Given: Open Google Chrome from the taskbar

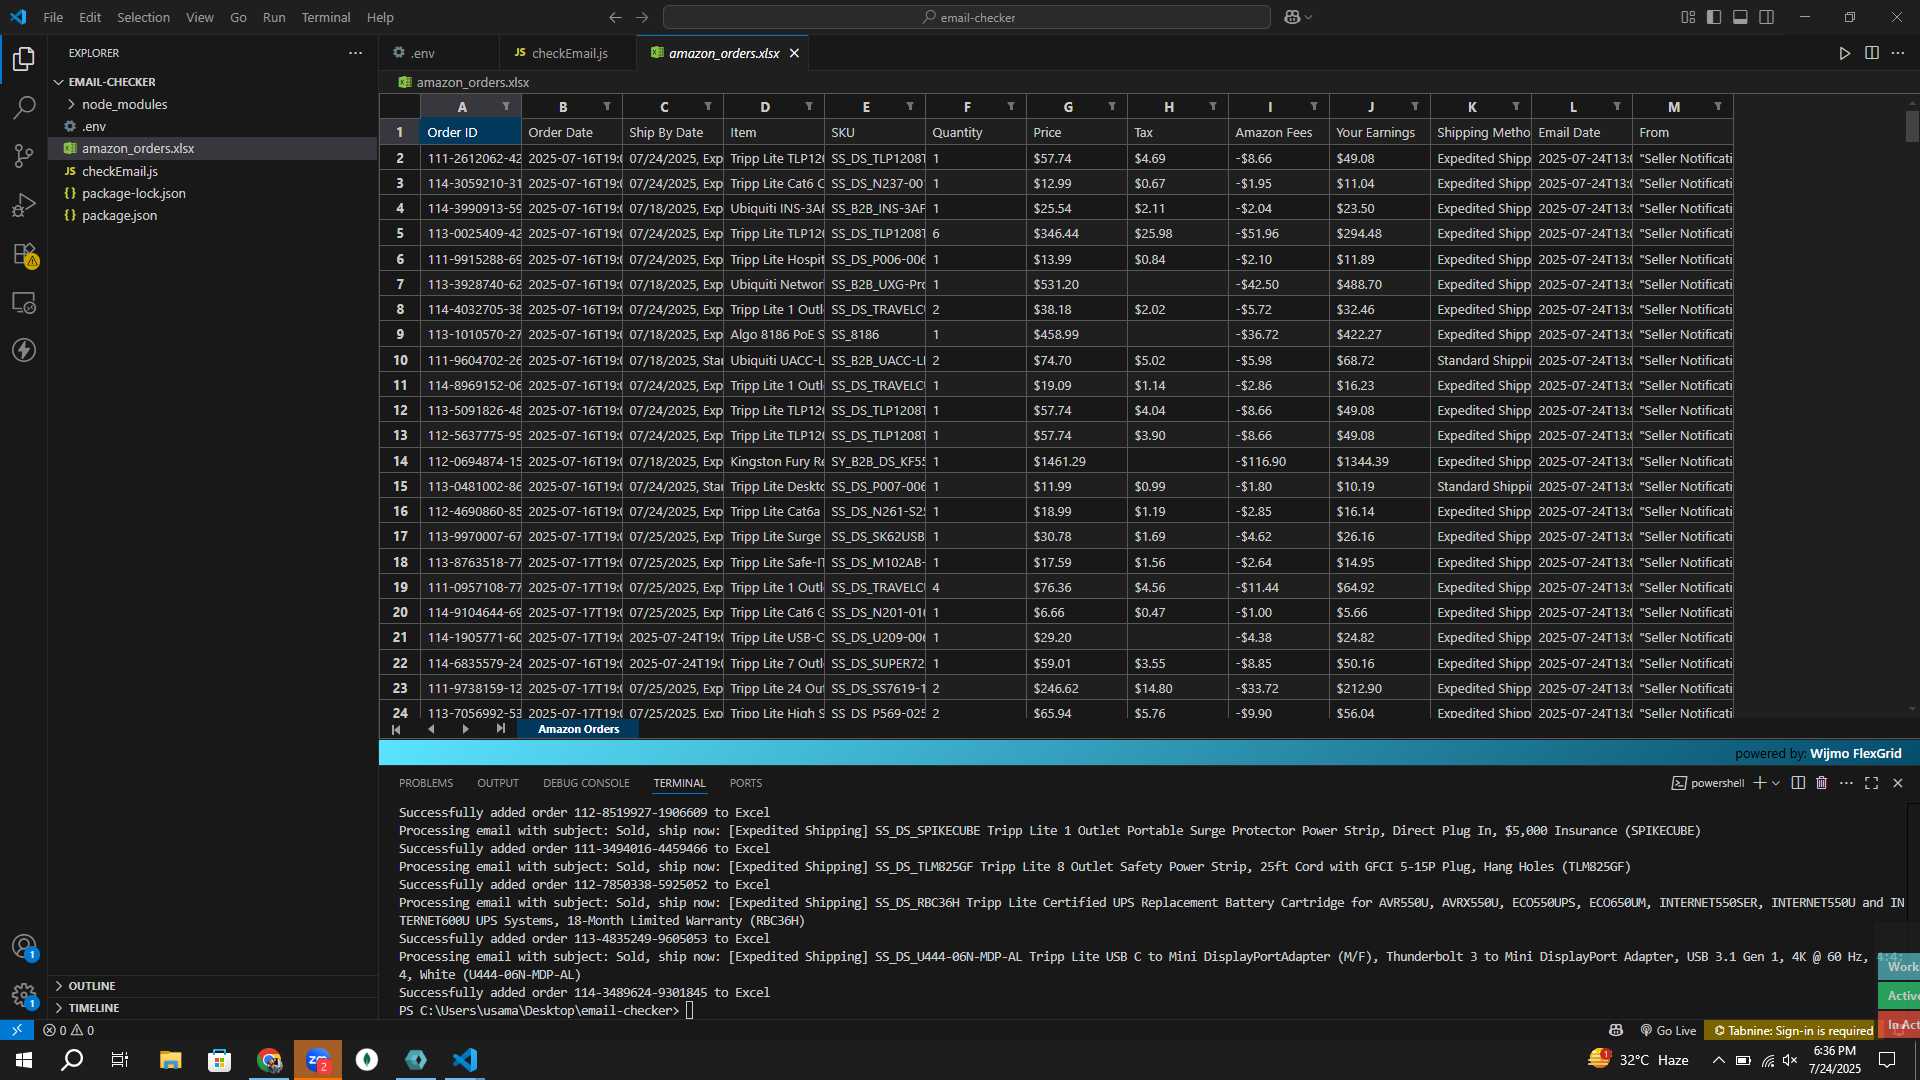Looking at the screenshot, I should tap(269, 1060).
